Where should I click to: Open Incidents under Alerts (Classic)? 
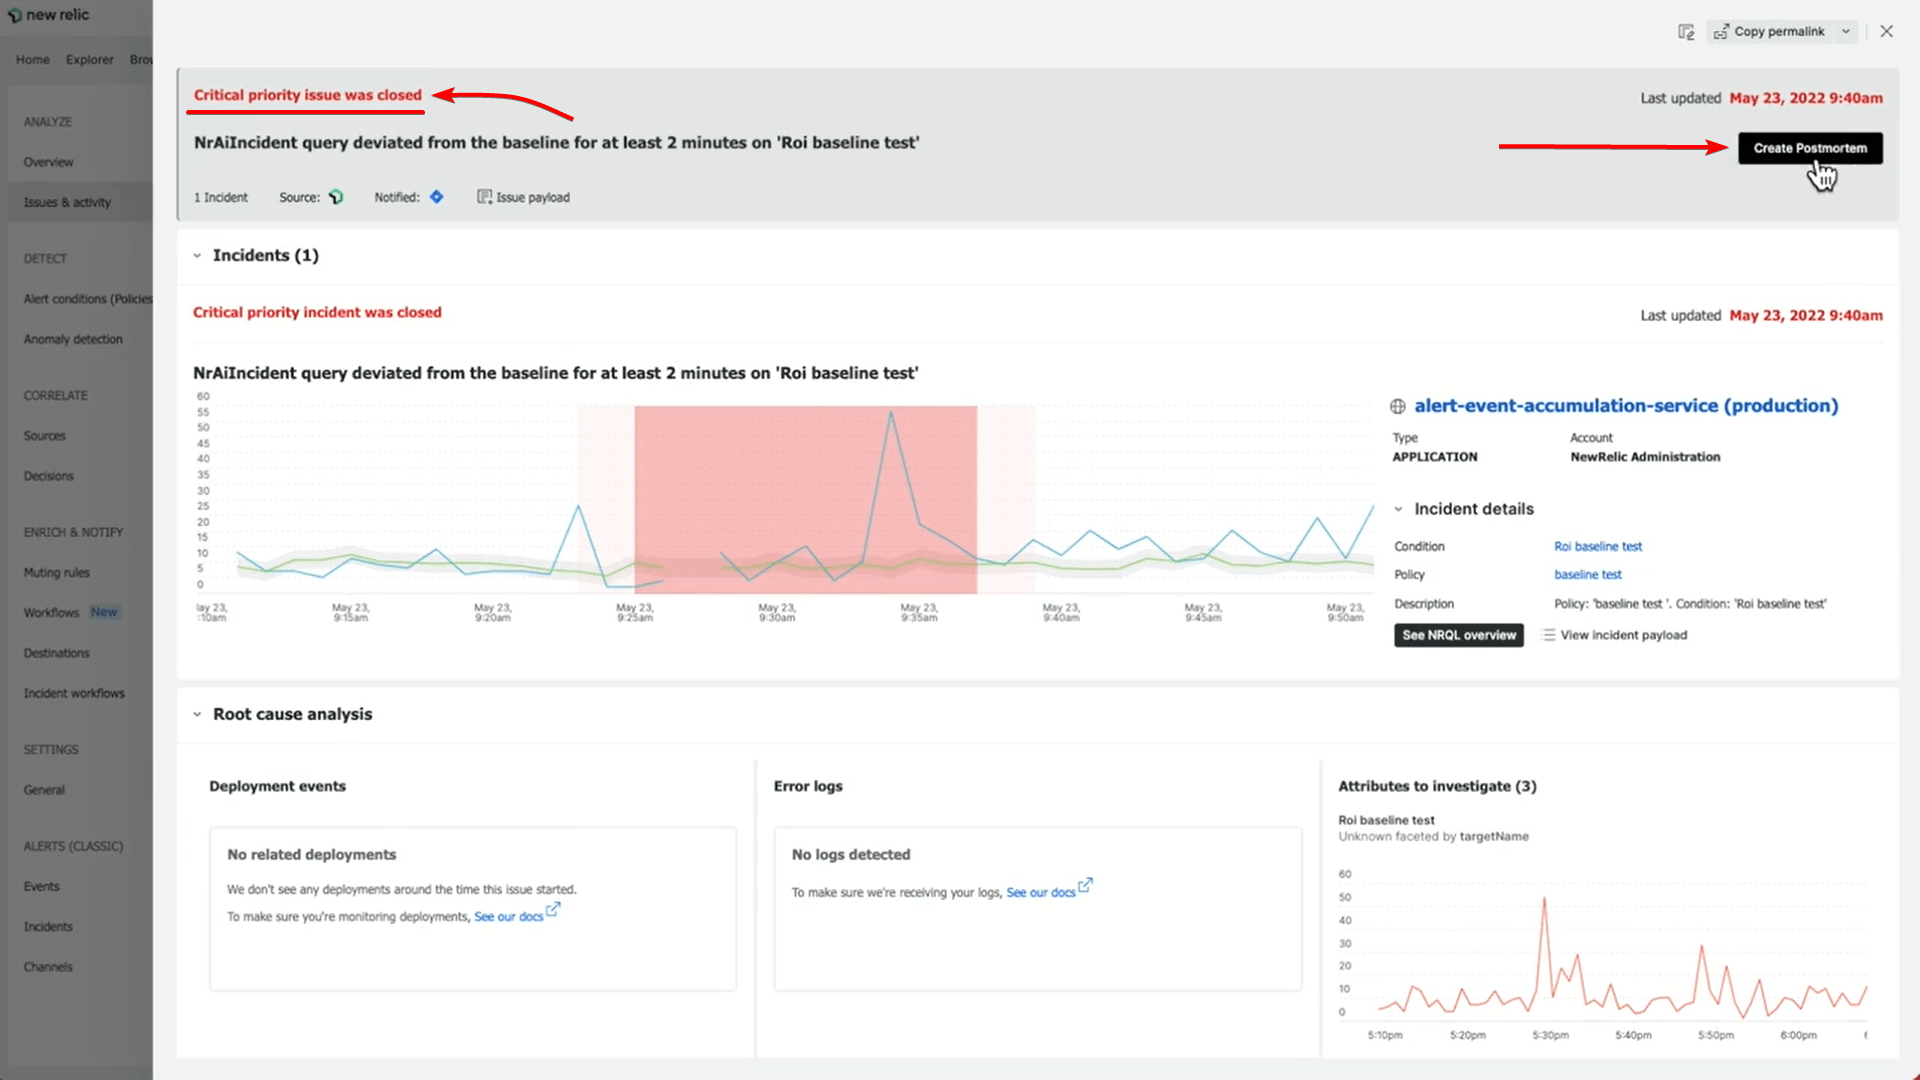[x=48, y=927]
